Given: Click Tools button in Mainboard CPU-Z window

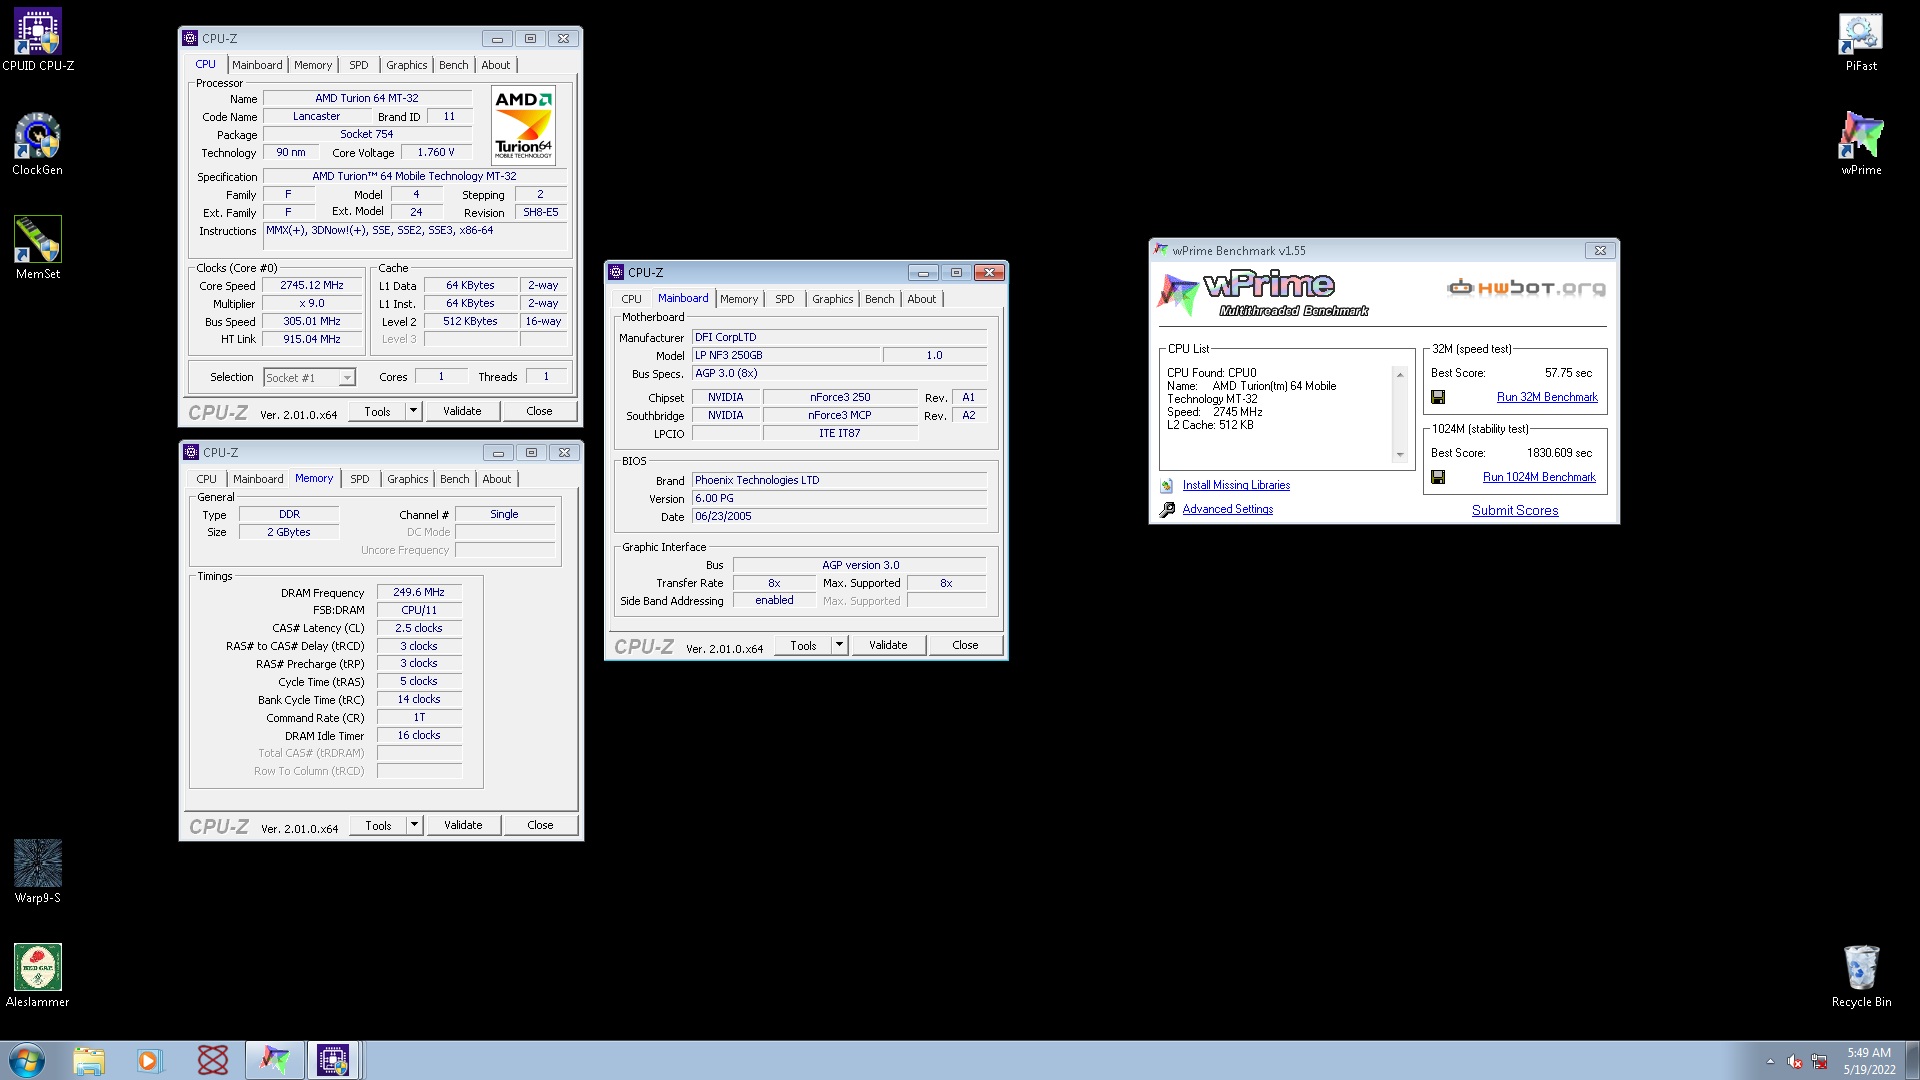Looking at the screenshot, I should [x=803, y=645].
